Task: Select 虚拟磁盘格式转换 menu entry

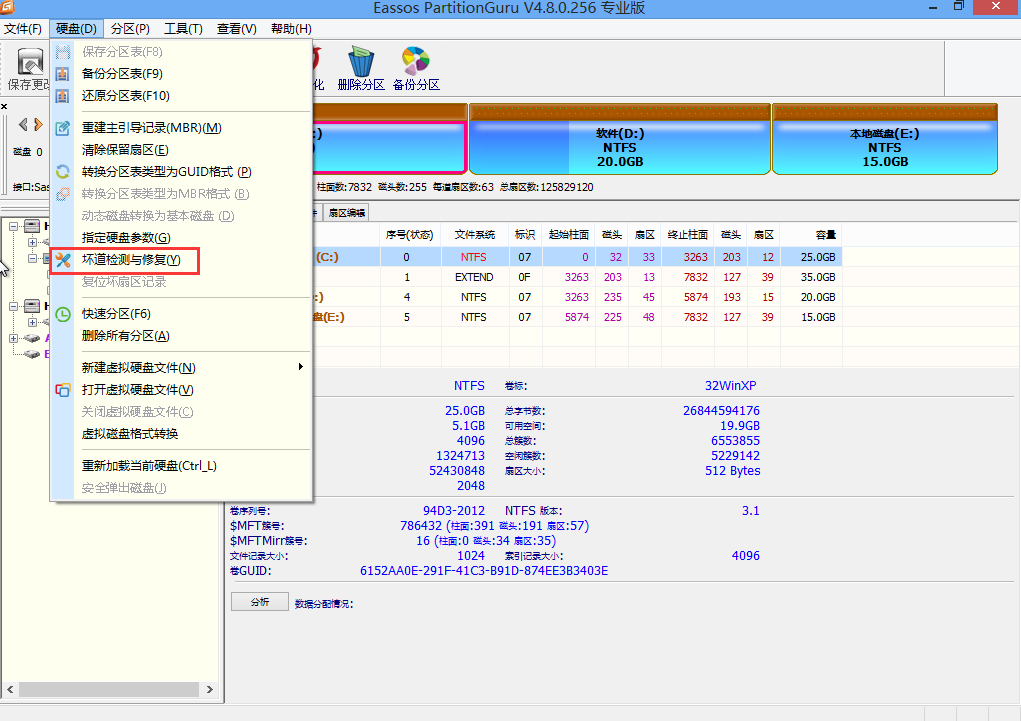Action: point(182,434)
